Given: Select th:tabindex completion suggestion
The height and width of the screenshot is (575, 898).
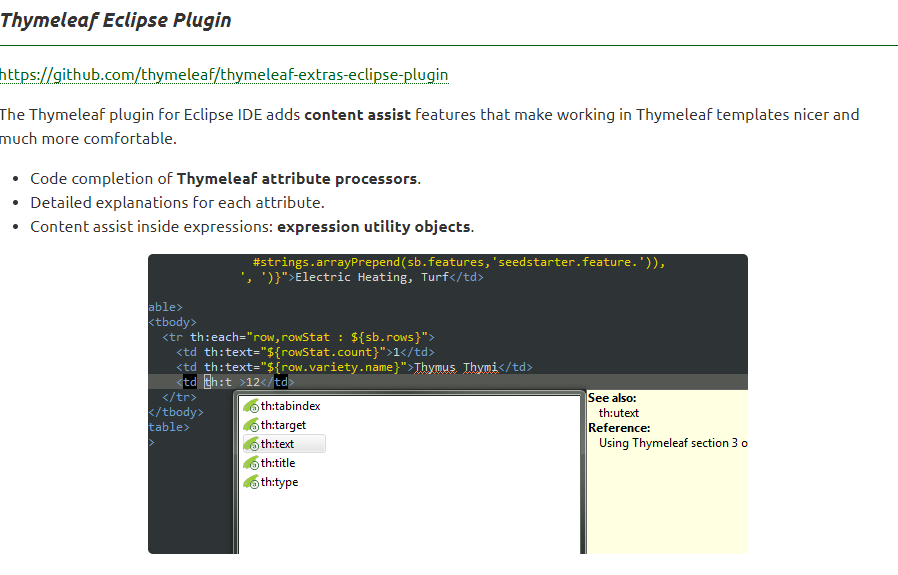Looking at the screenshot, I should click(x=290, y=406).
